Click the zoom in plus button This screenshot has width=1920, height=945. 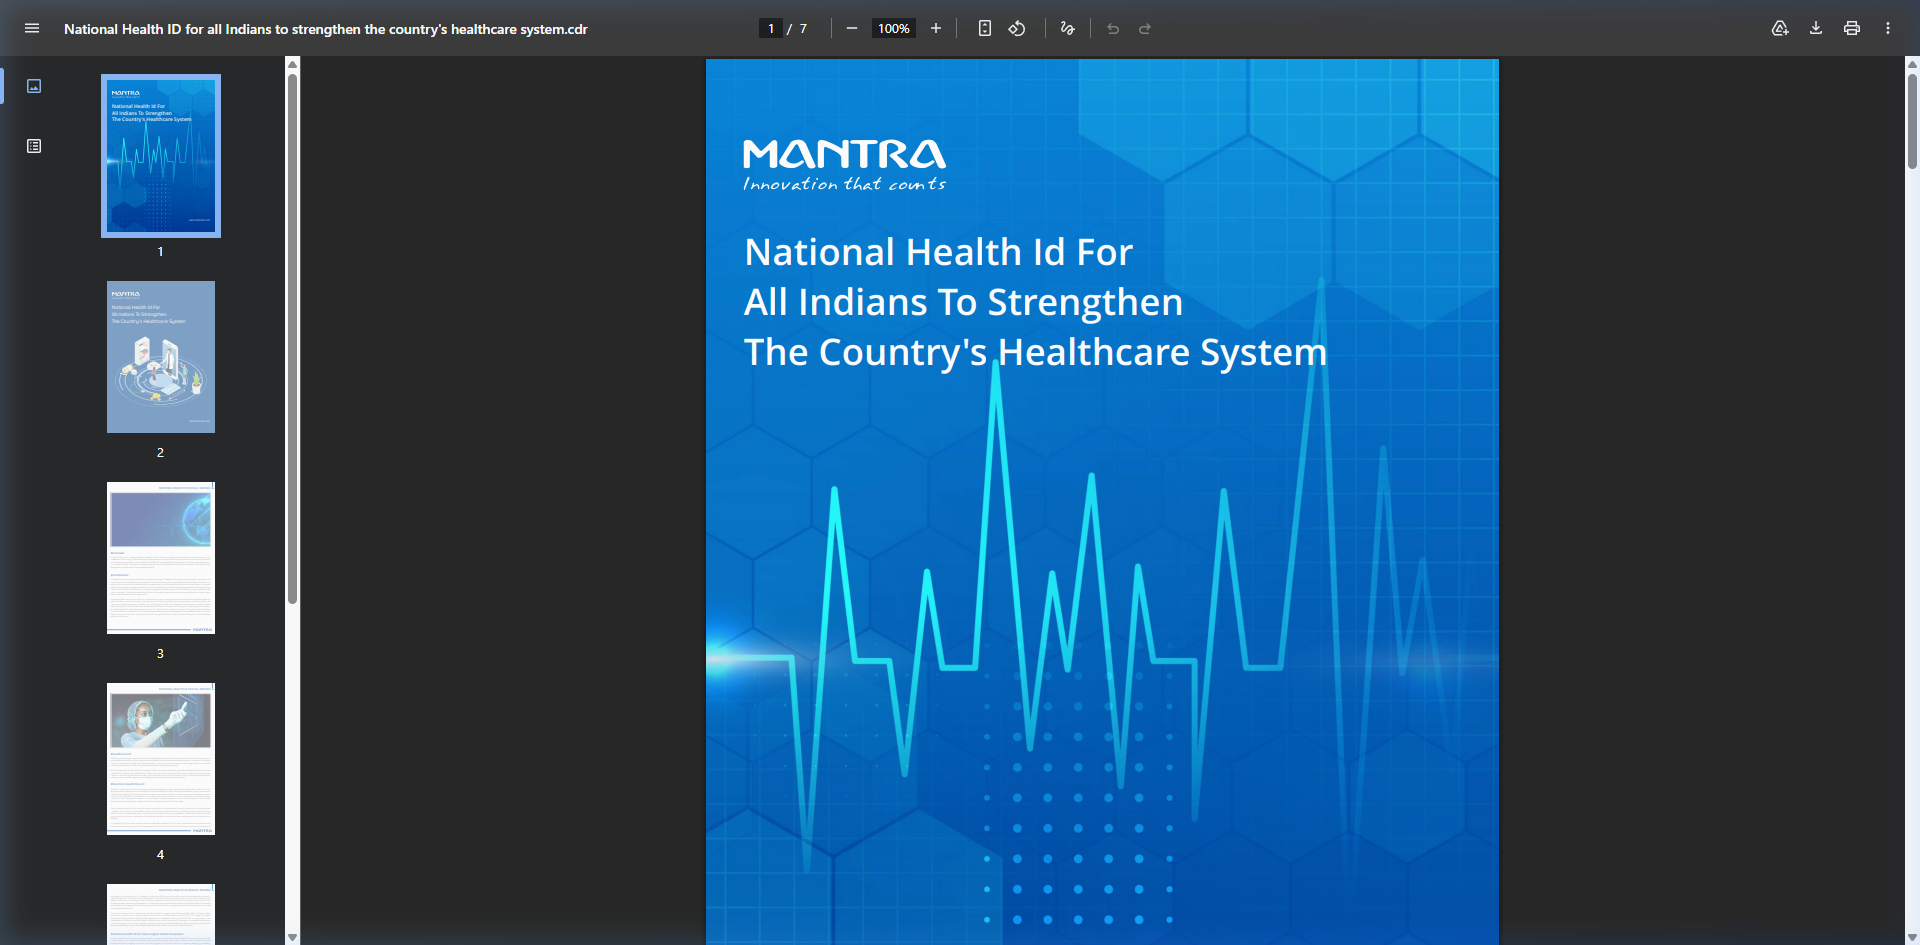pos(936,28)
